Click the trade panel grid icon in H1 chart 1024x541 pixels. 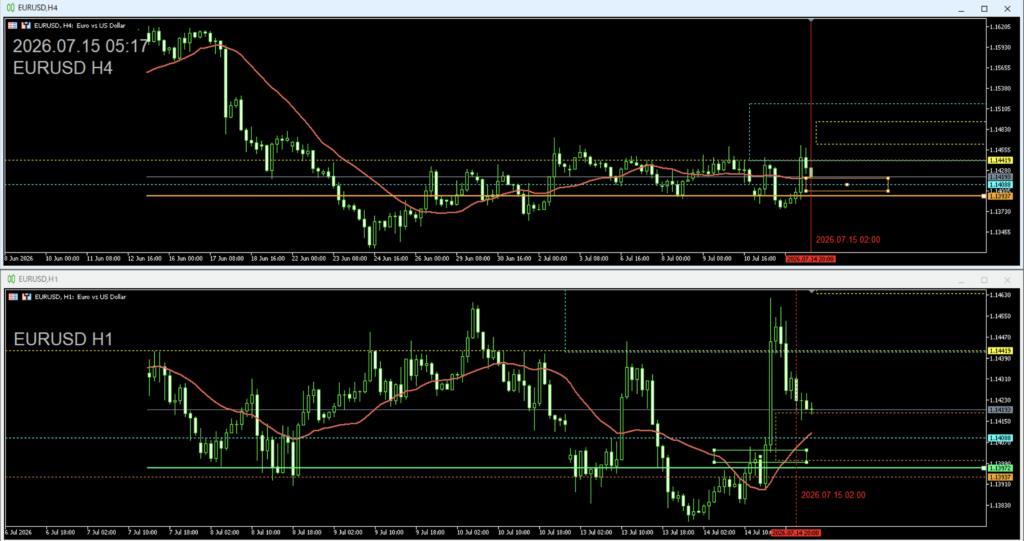(x=13, y=297)
